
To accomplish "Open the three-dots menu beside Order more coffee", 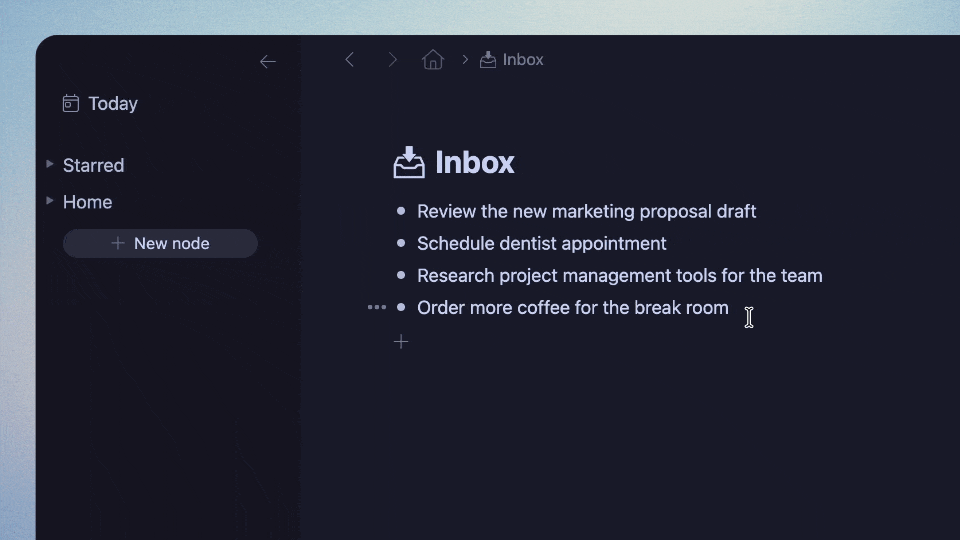I will click(376, 307).
